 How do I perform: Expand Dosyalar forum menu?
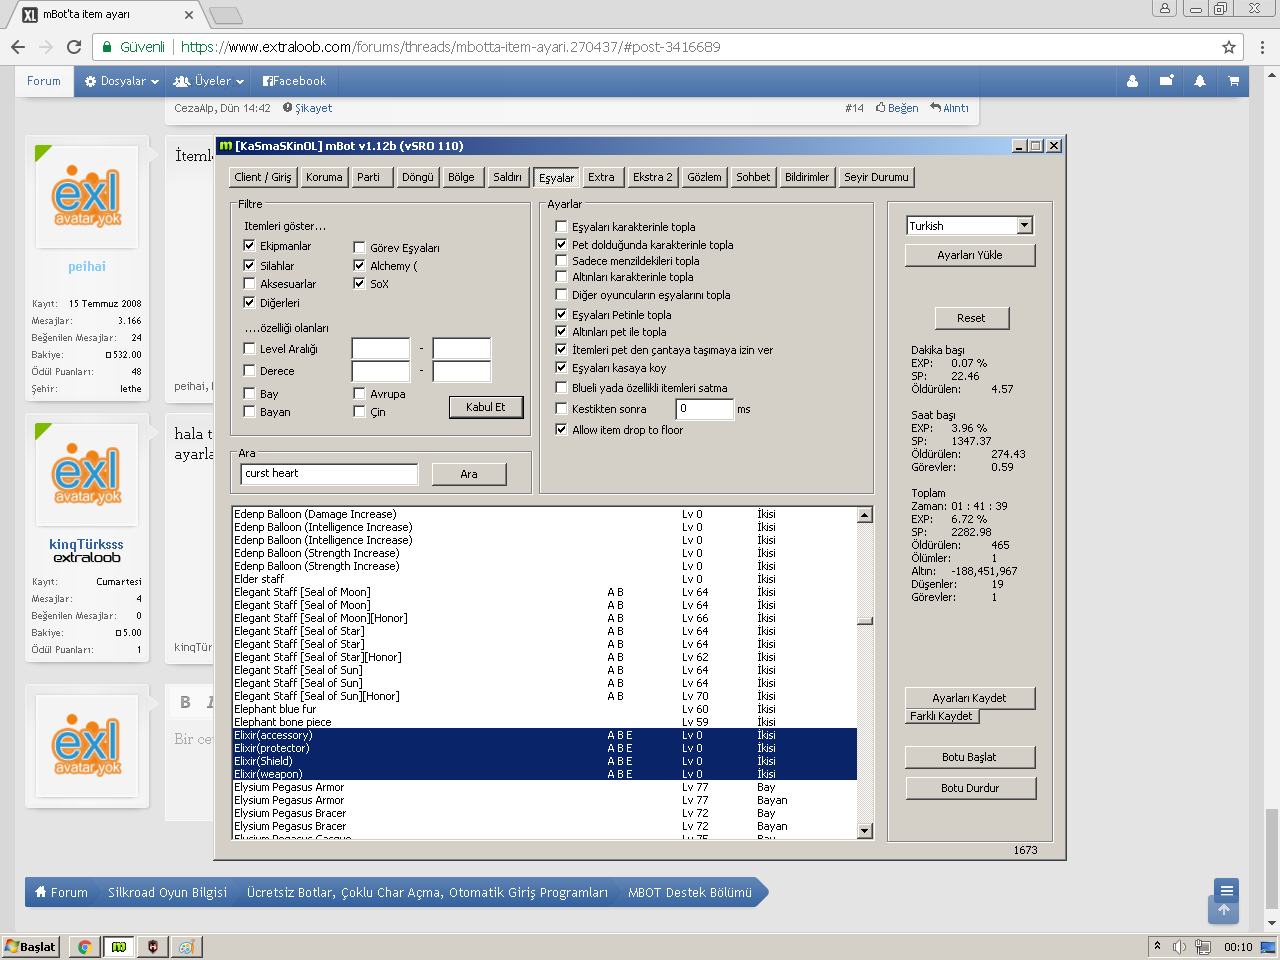[x=122, y=81]
